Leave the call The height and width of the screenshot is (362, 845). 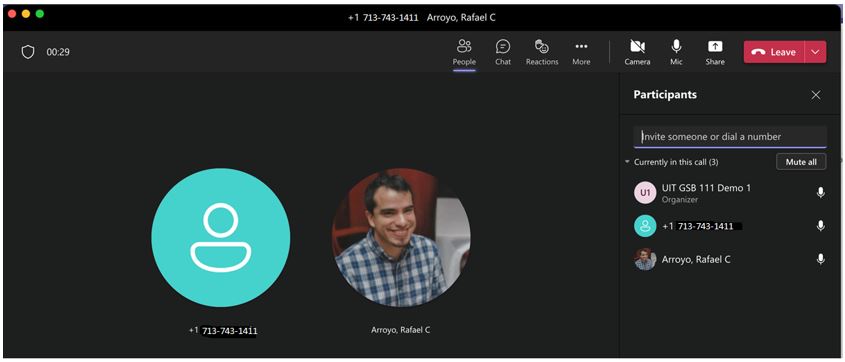click(774, 52)
